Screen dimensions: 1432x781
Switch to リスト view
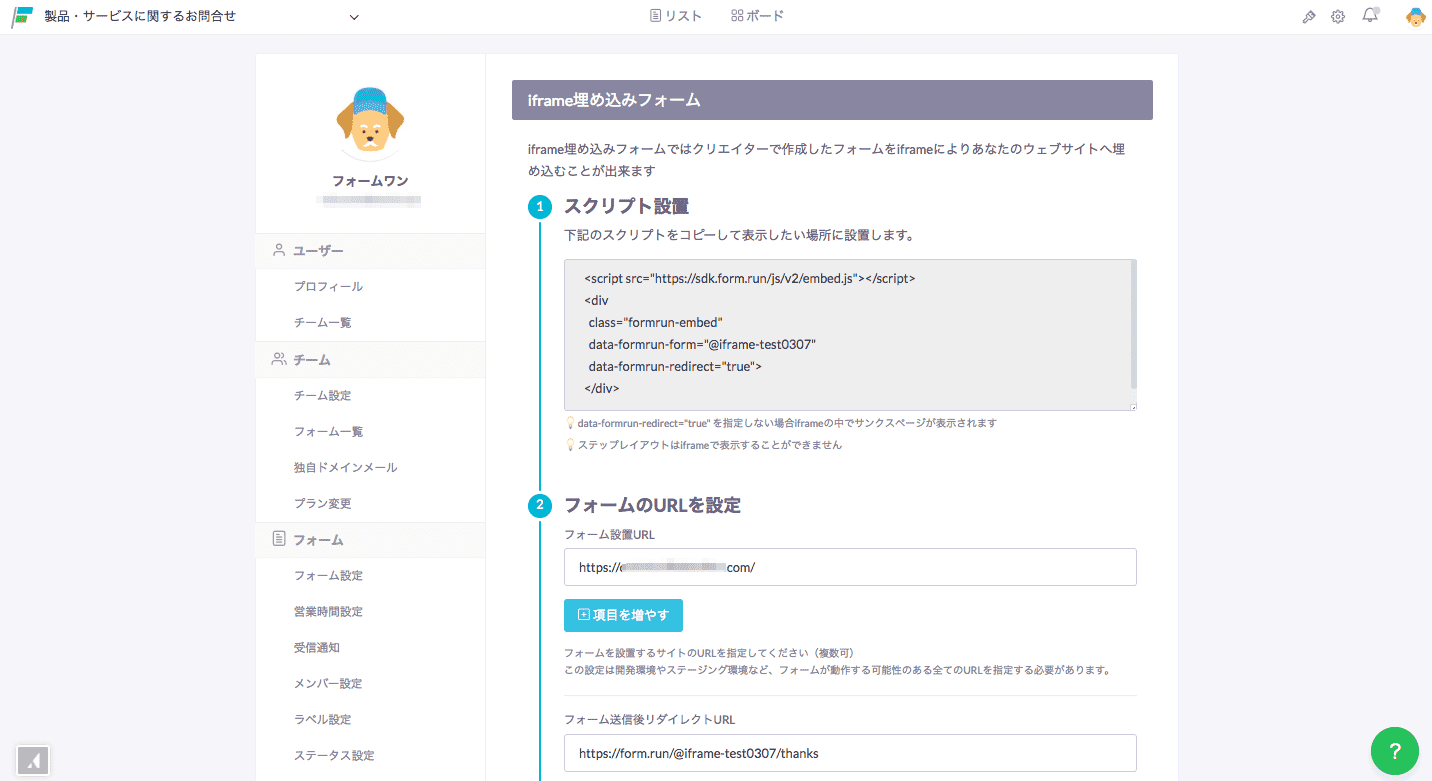[675, 15]
